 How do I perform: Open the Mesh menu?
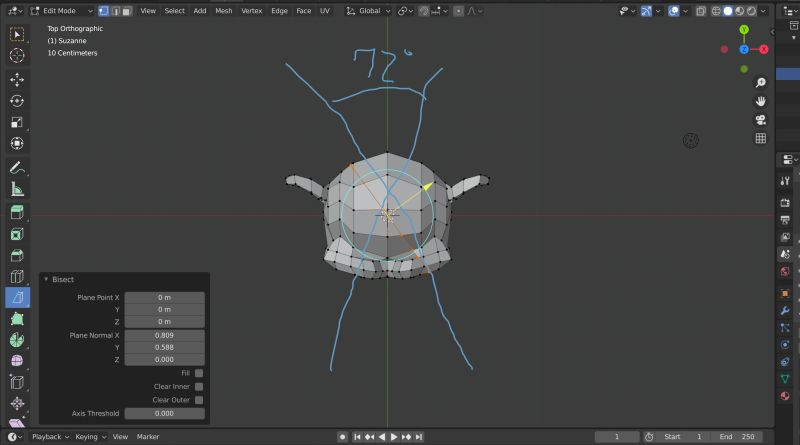coord(223,11)
